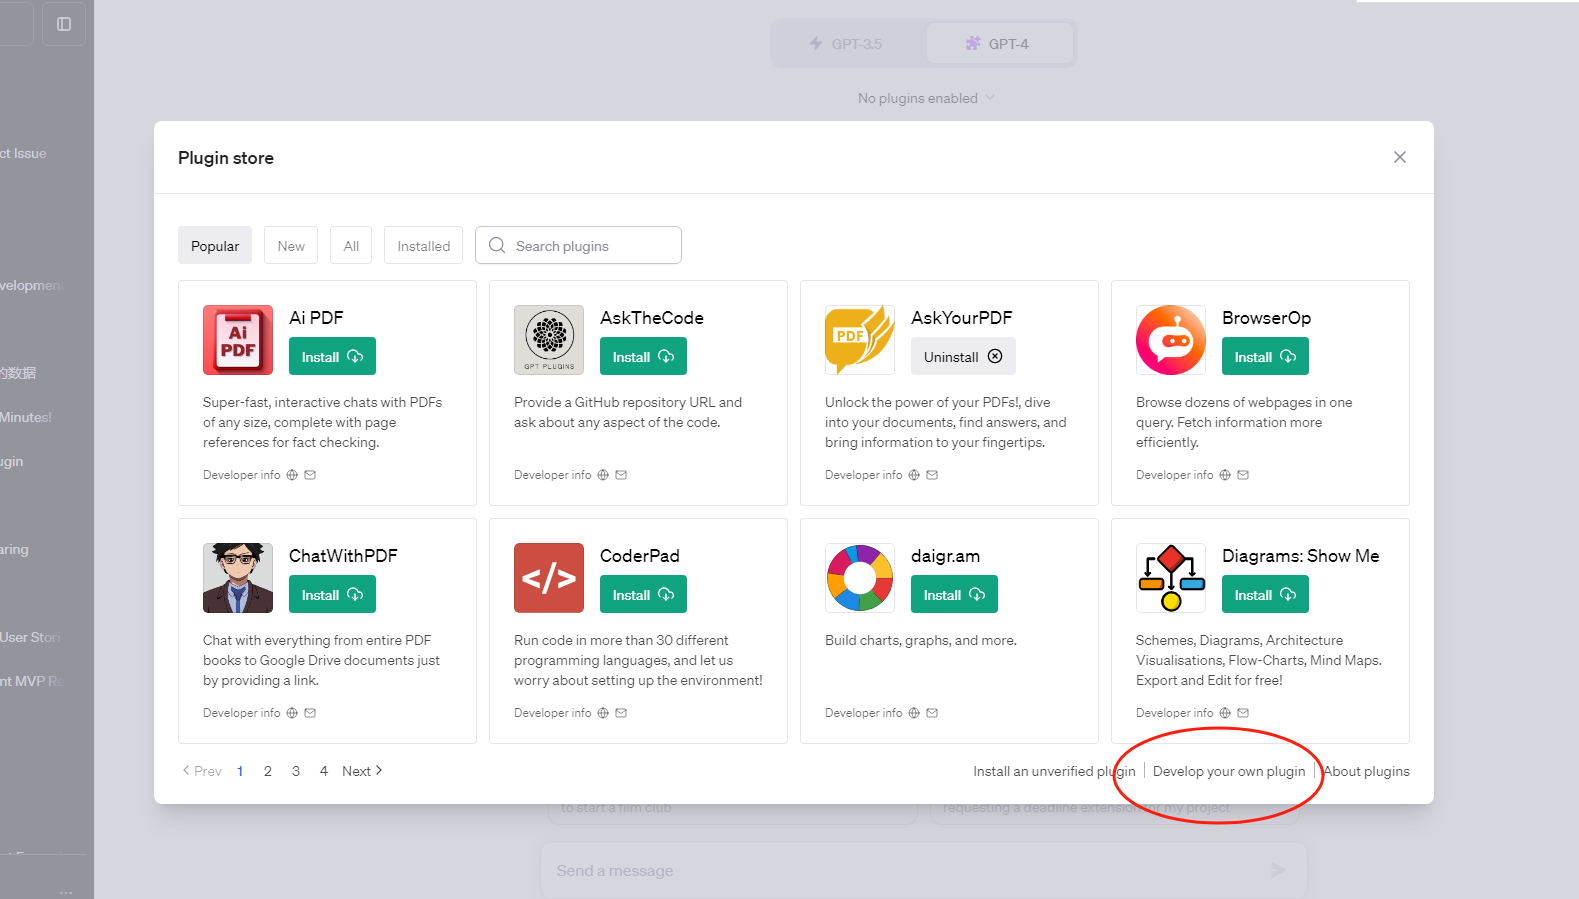
Task: Click the Search plugins field
Action: tap(578, 246)
